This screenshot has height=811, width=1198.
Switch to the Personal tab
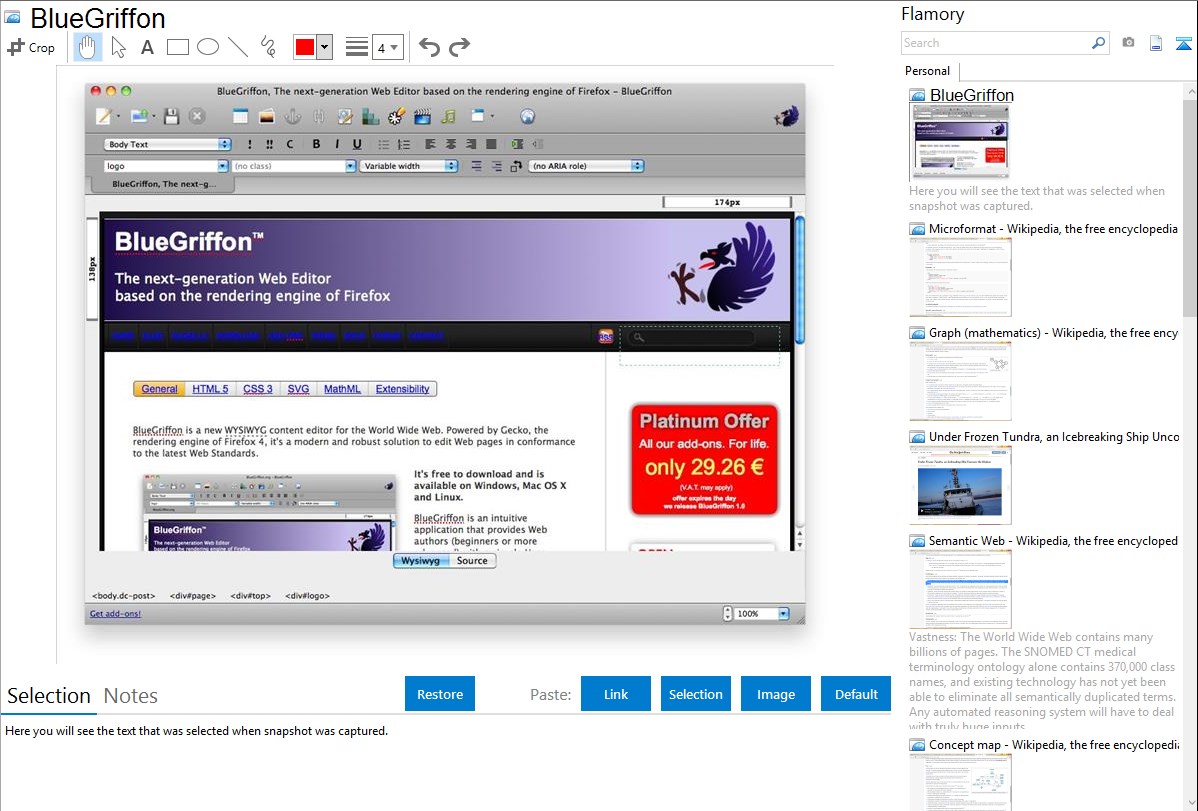click(x=928, y=71)
